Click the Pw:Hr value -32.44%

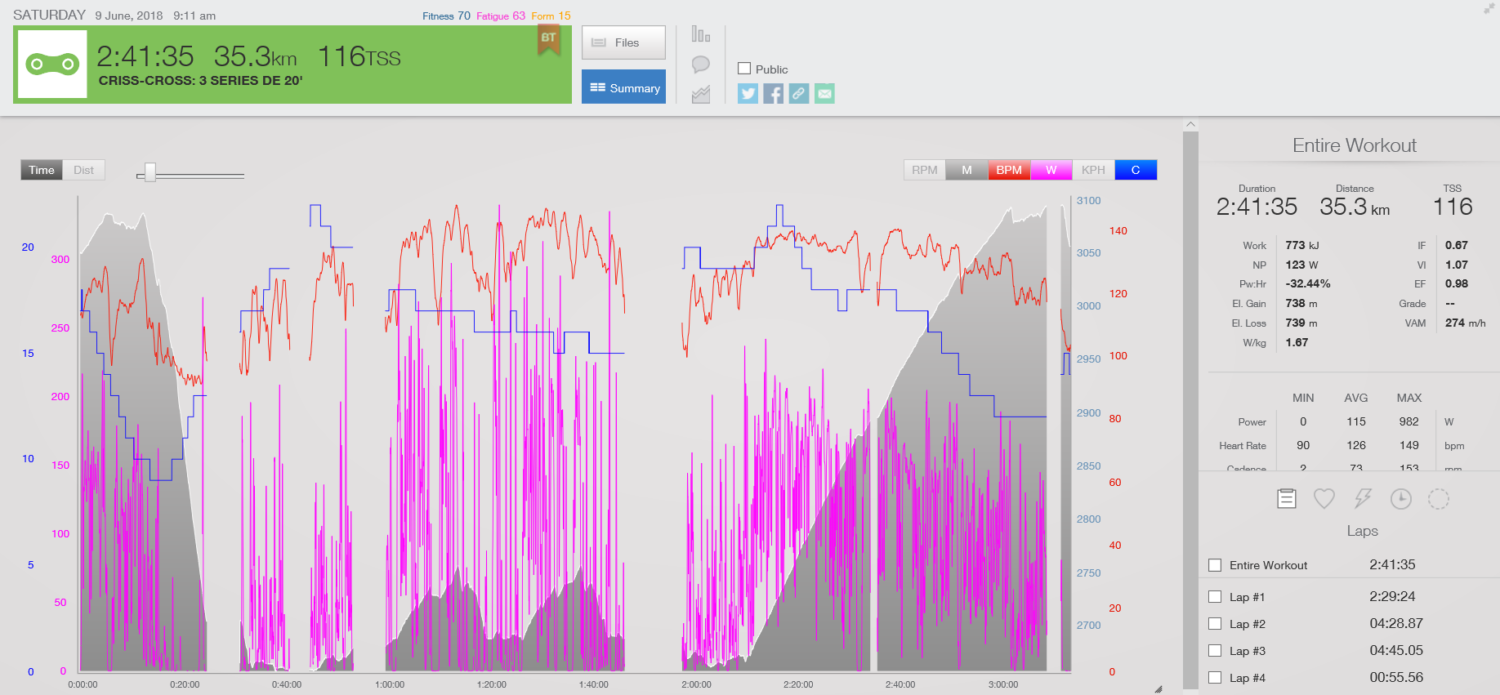tap(1310, 284)
